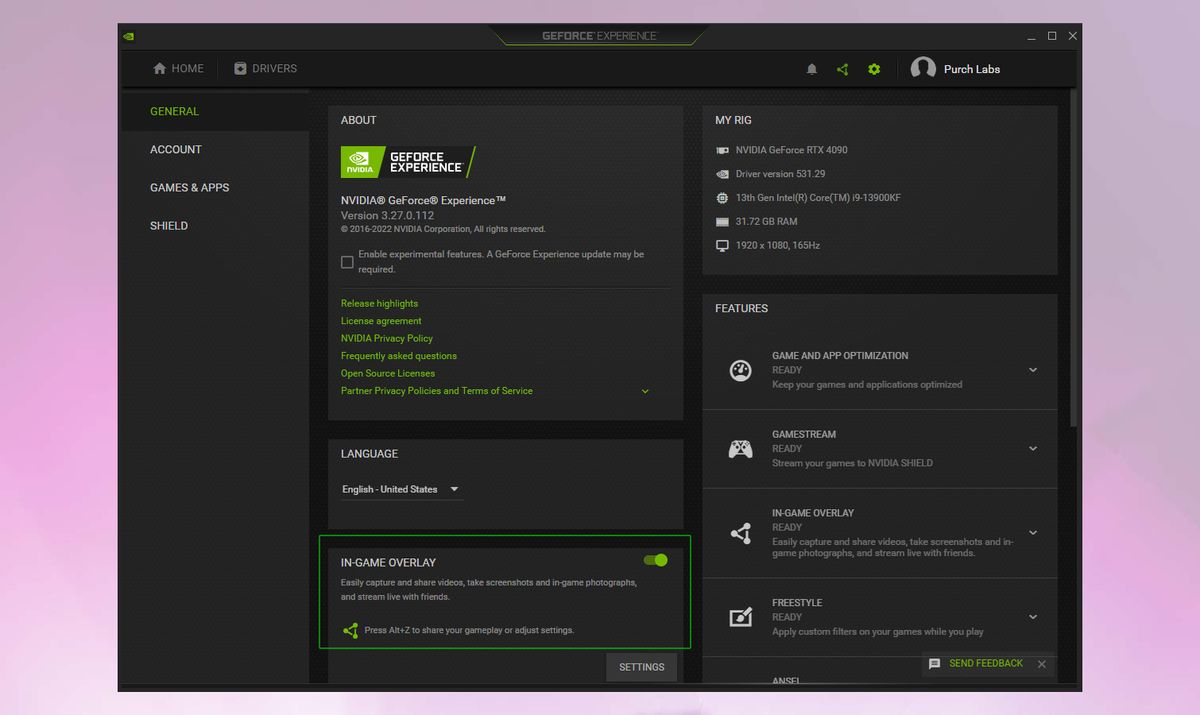Click the graphics card icon beside RTX 4090
Screen dimensions: 1200x715
(722, 150)
